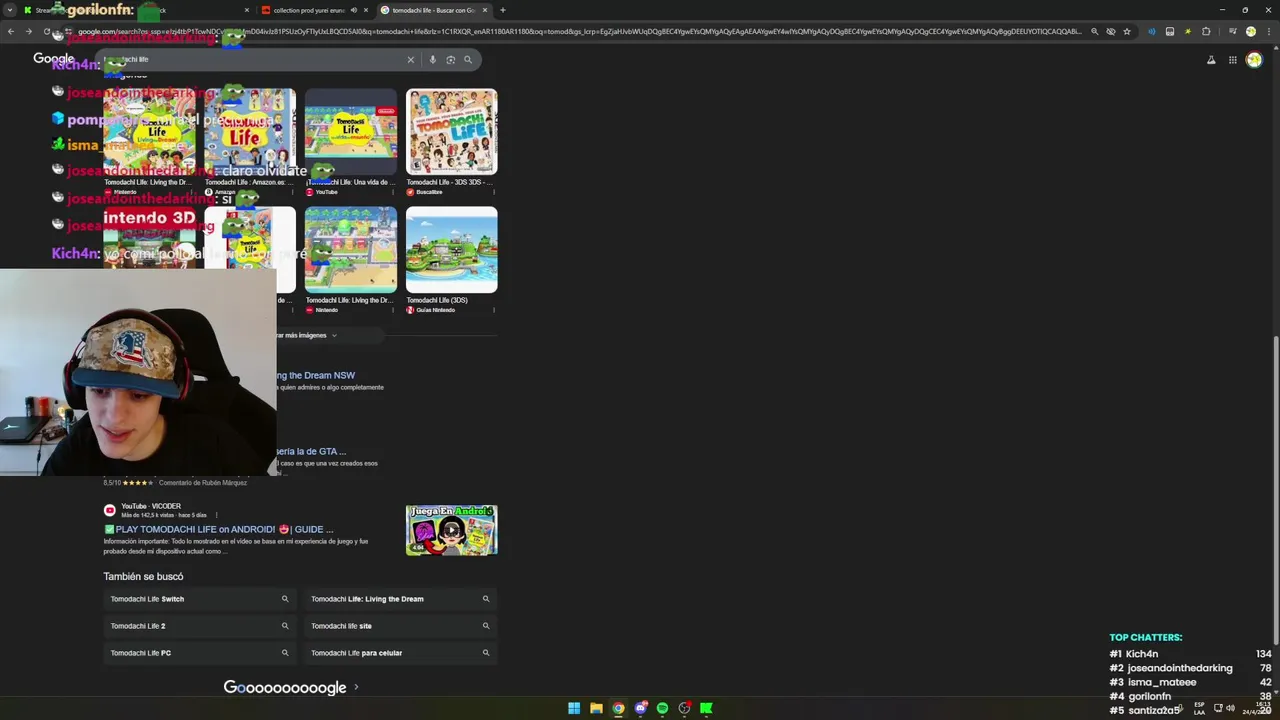Open the media control playlist icon
The image size is (1280, 720).
click(x=1232, y=31)
